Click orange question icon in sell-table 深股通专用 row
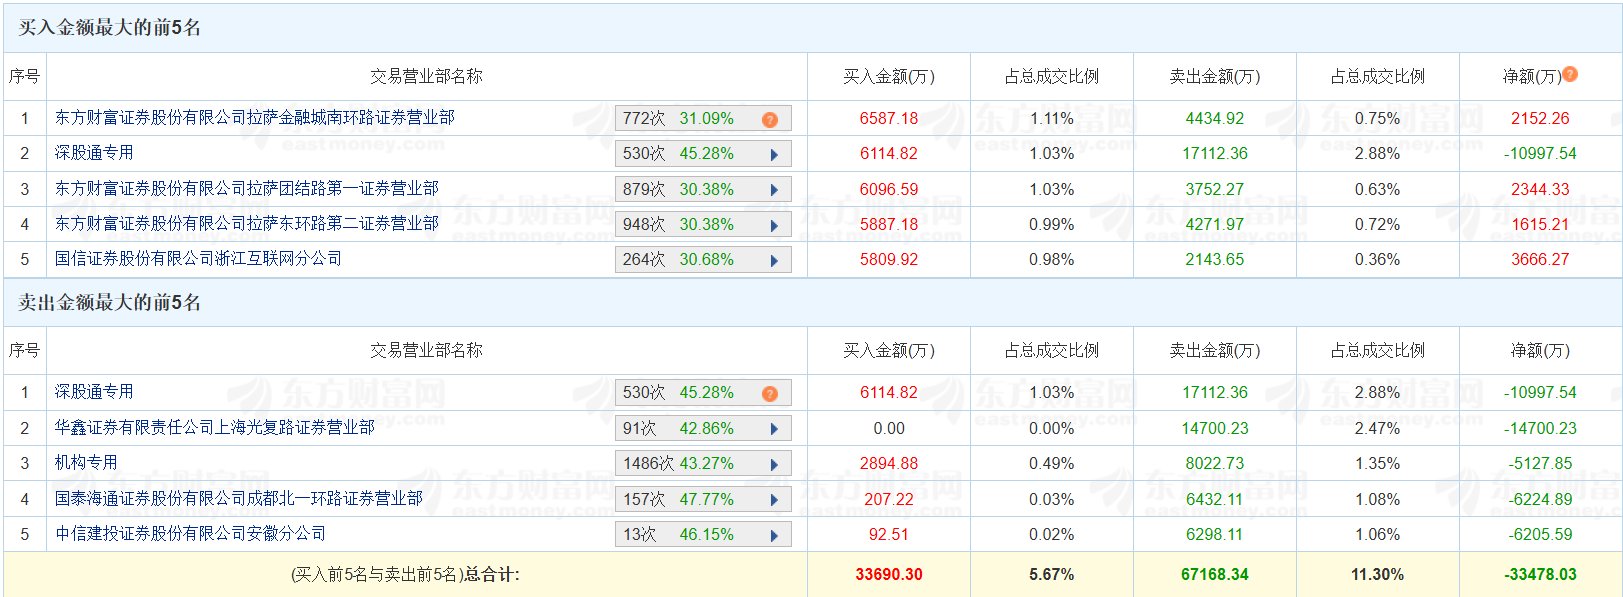 coord(769,393)
